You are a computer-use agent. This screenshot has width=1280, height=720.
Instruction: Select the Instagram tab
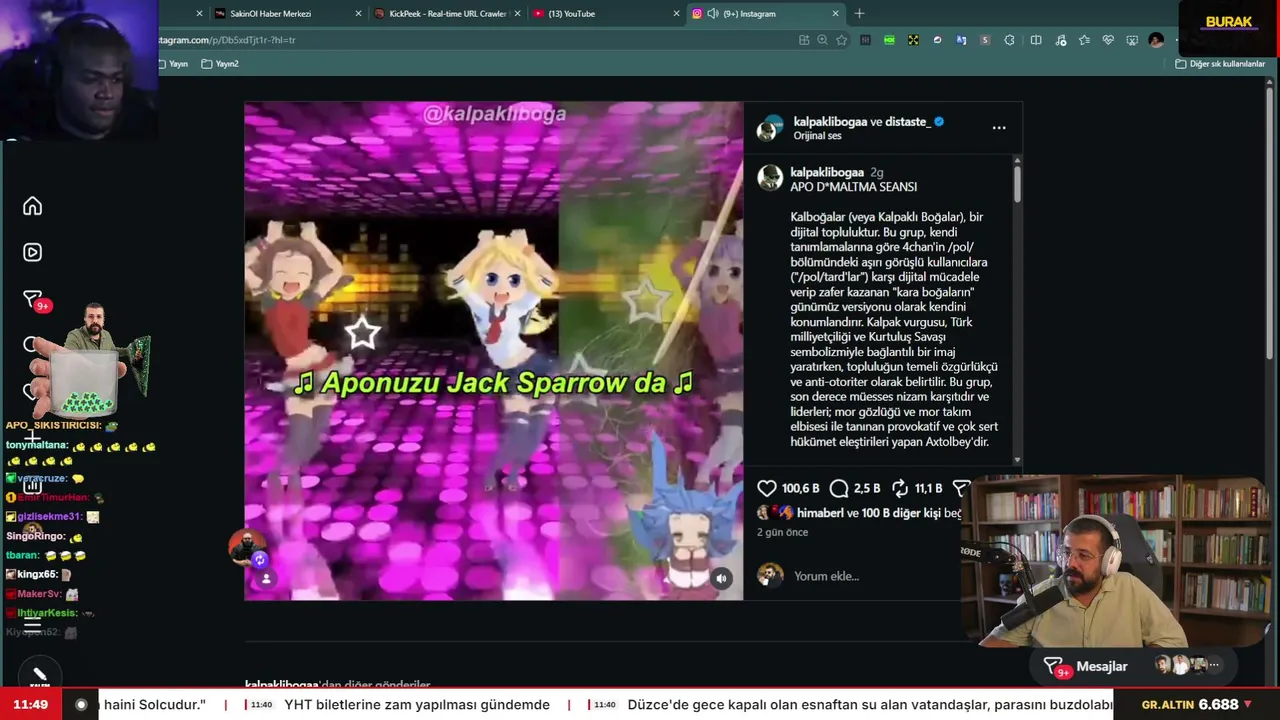[766, 14]
